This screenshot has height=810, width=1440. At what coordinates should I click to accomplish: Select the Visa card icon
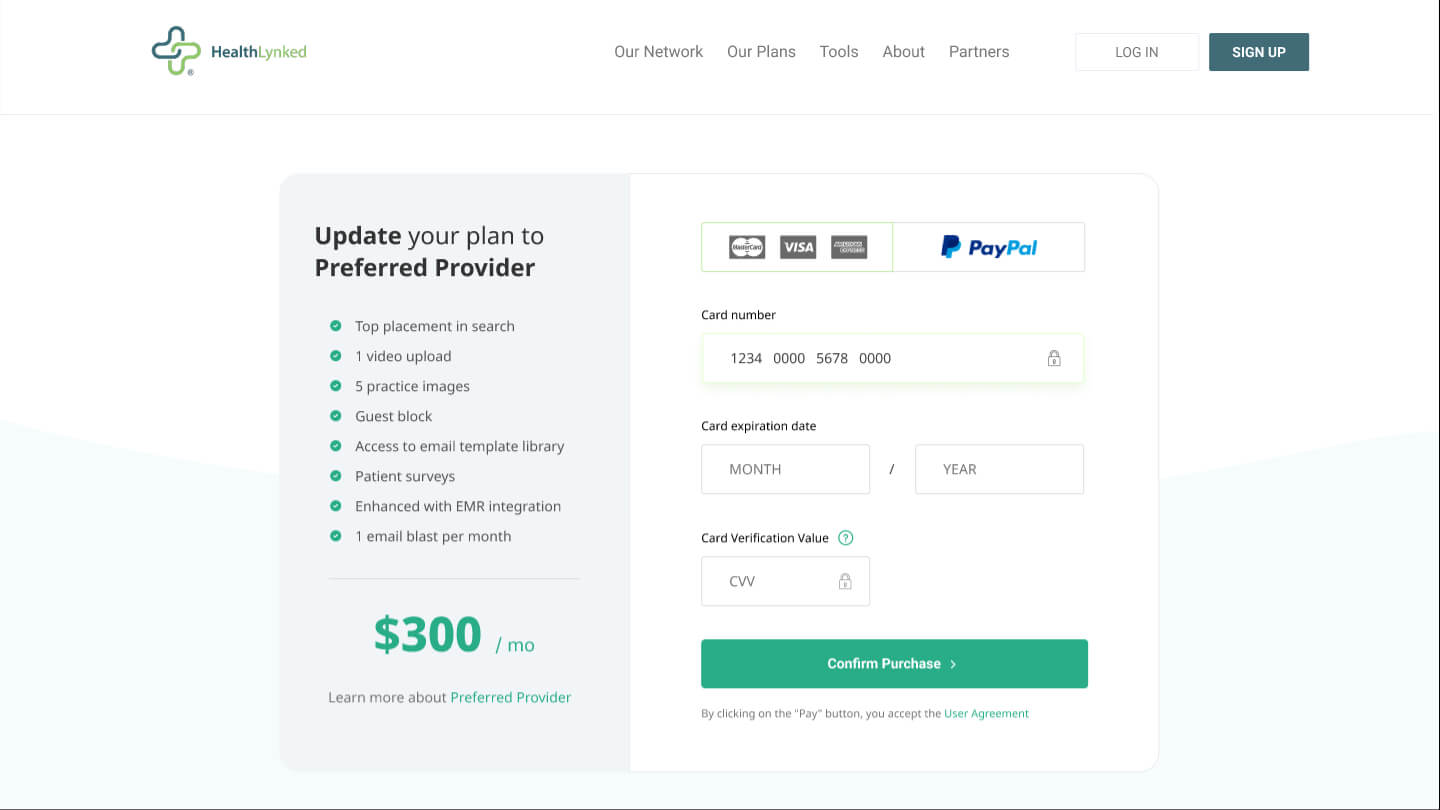tap(798, 247)
